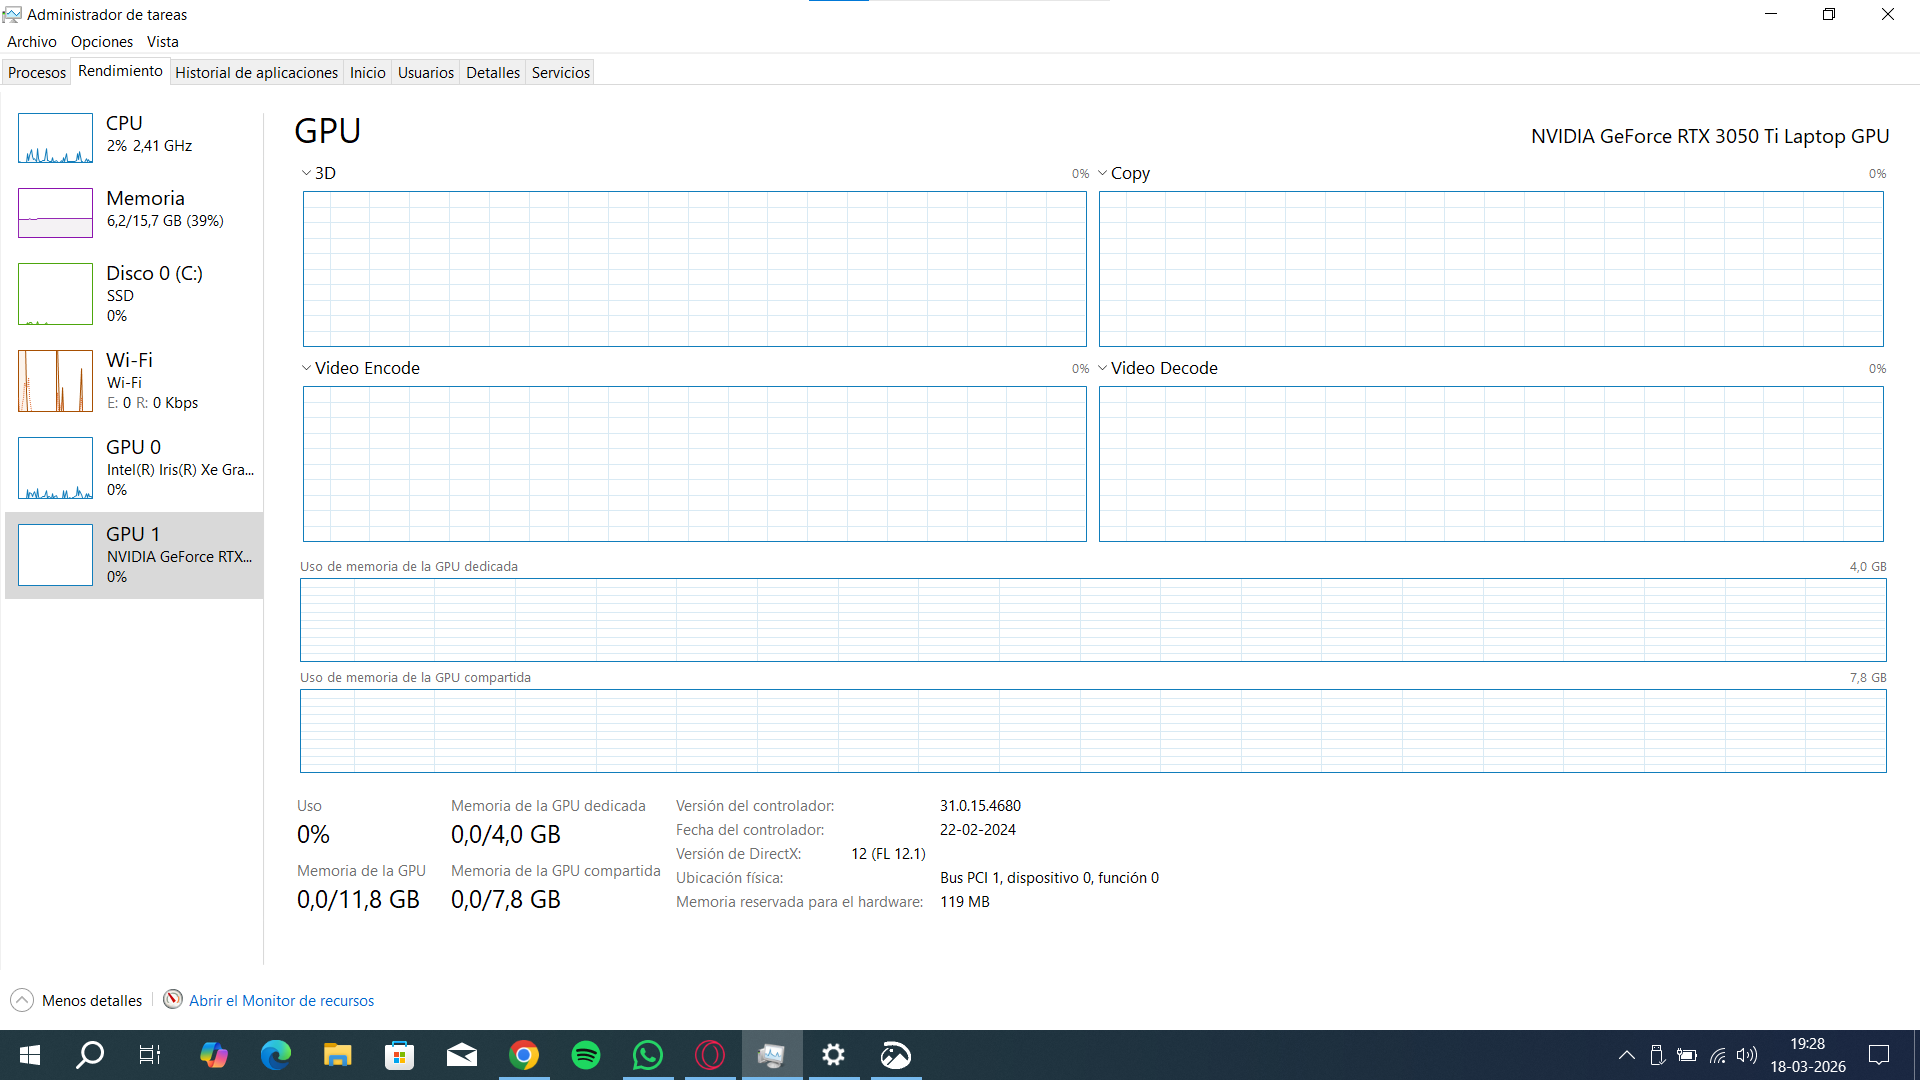Open Opera GX from the taskbar
This screenshot has width=1920, height=1080.
[710, 1055]
